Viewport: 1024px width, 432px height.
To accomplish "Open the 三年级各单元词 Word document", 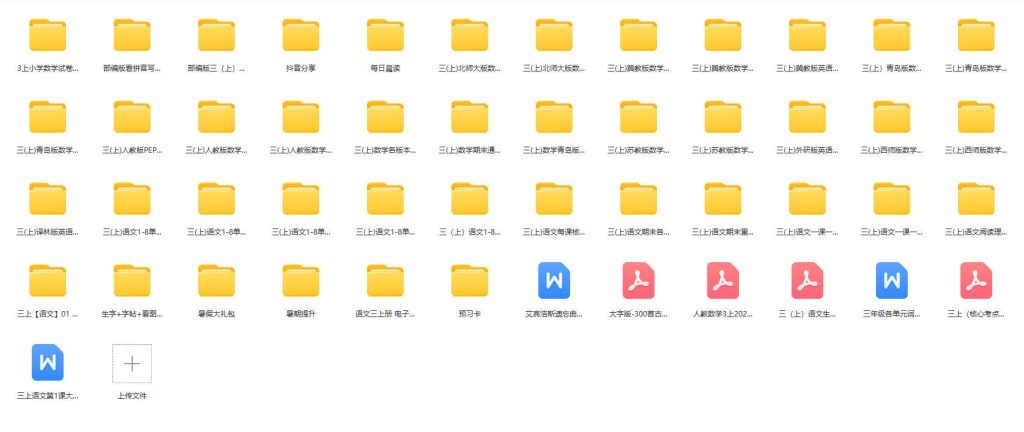I will tap(891, 281).
